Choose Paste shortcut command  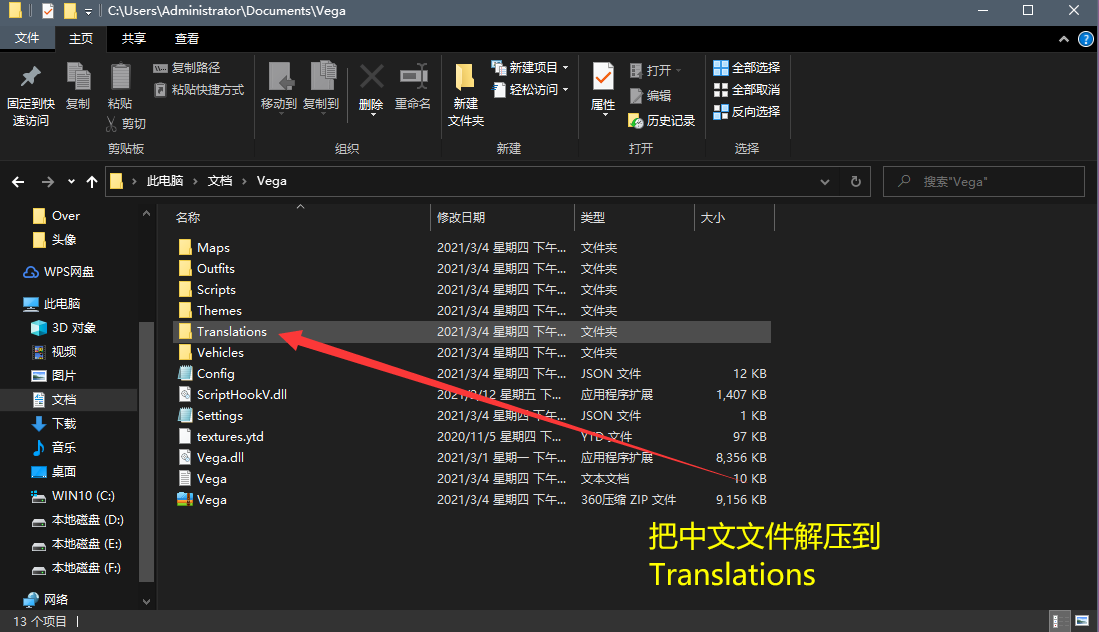pyautogui.click(x=198, y=90)
